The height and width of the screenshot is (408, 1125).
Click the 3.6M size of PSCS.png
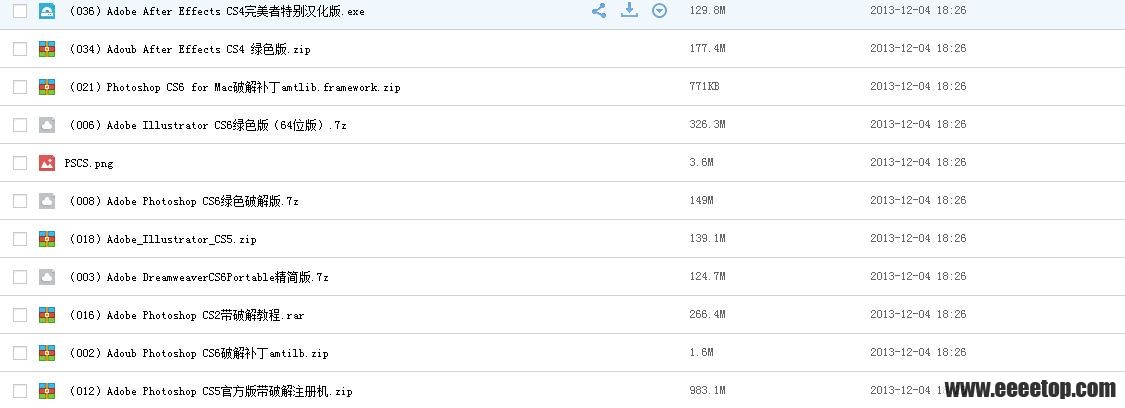(x=702, y=163)
